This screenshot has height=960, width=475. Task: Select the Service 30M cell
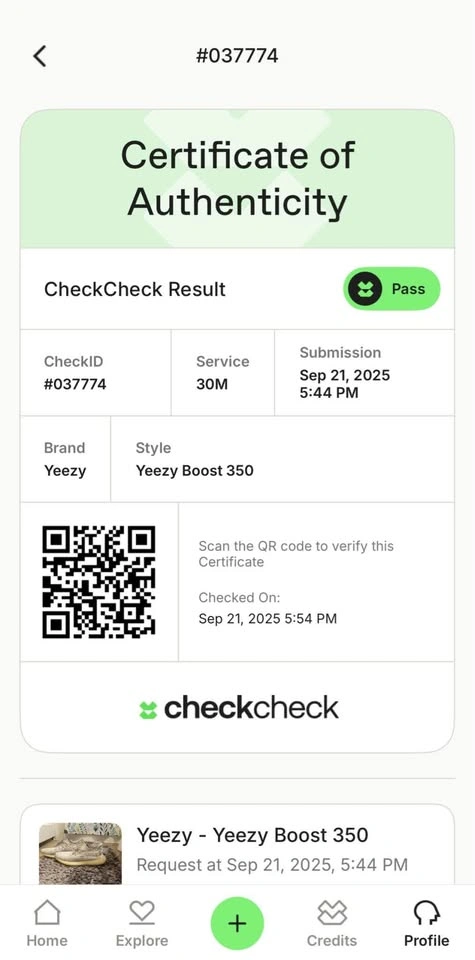click(223, 373)
